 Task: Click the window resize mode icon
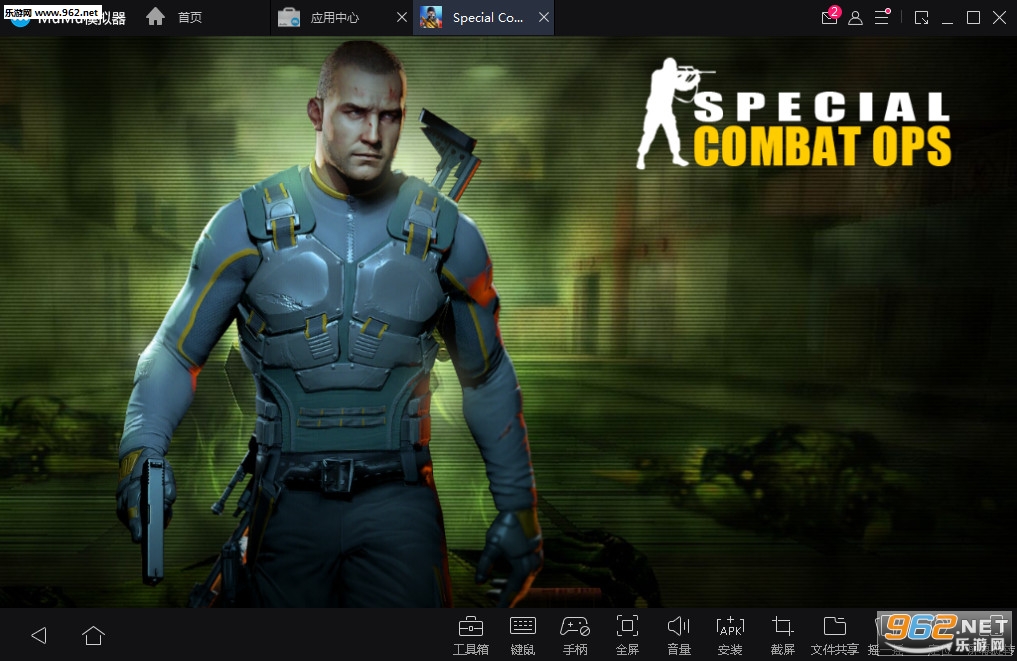(x=921, y=18)
